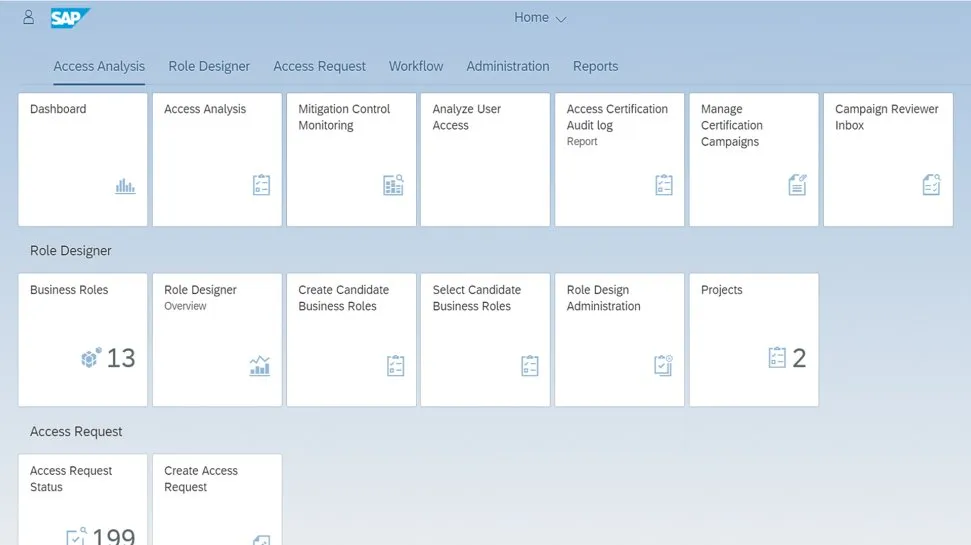Go to the Administration tab
Viewport: 971px width, 545px height.
[x=507, y=66]
